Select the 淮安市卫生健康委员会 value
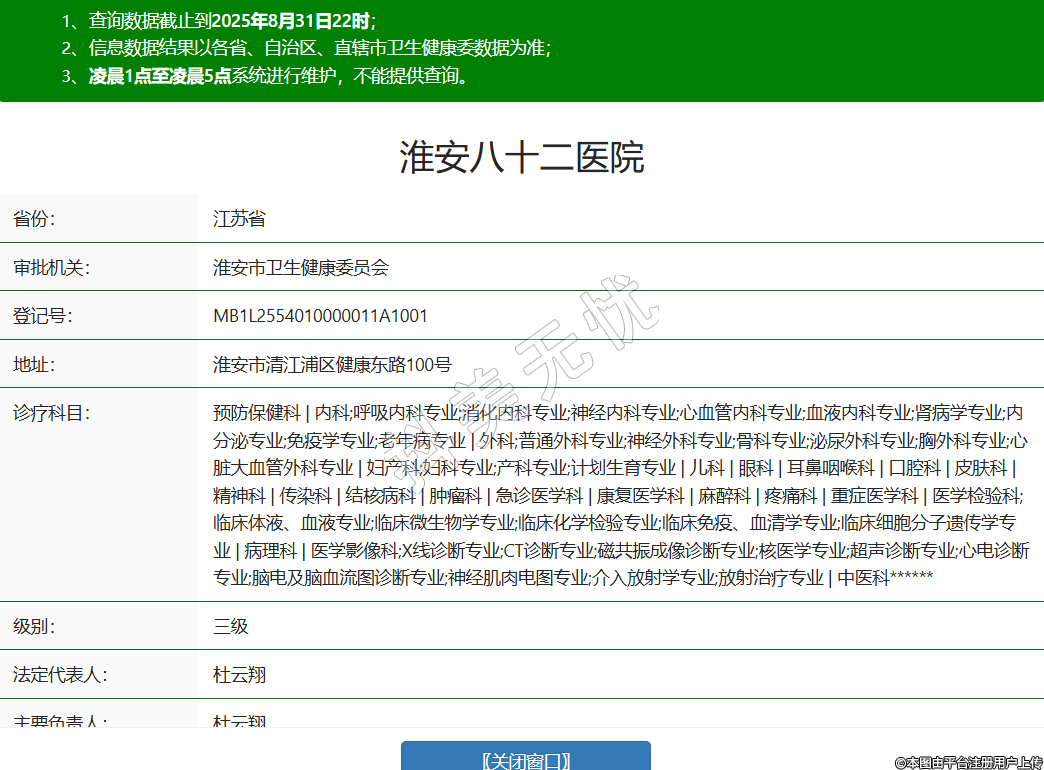This screenshot has width=1044, height=770. [300, 268]
